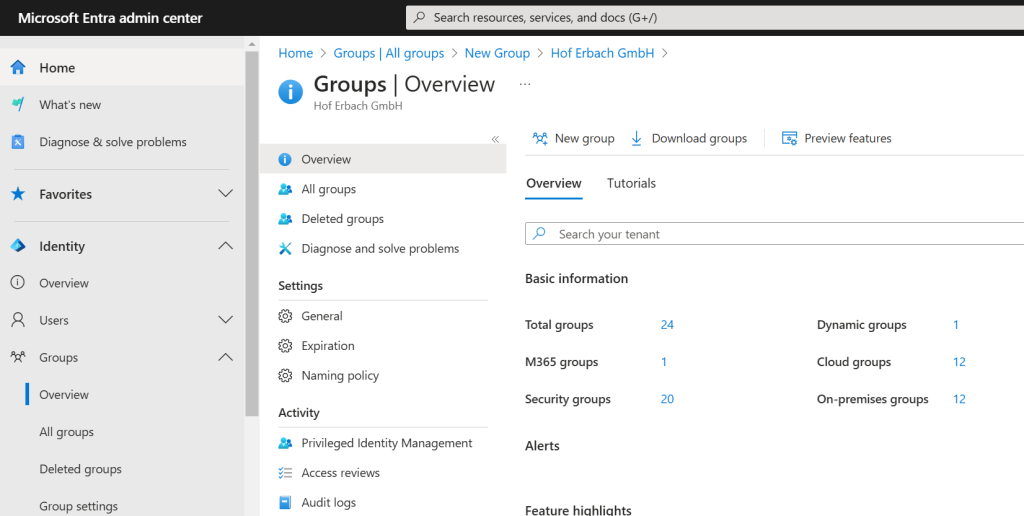
Task: Click the Identity Overview info circle icon
Action: pyautogui.click(x=18, y=283)
